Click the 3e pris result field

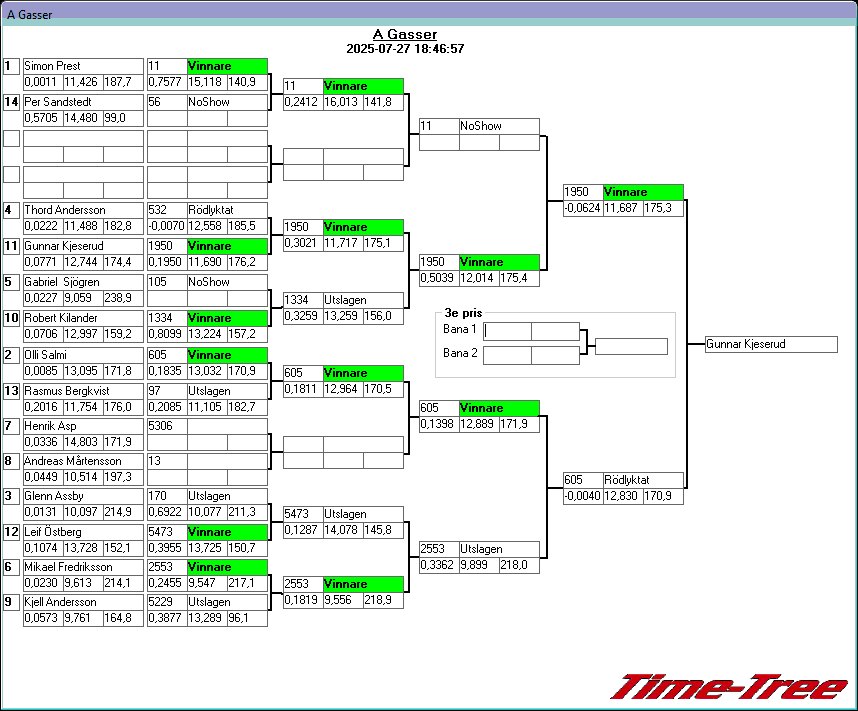tap(630, 347)
